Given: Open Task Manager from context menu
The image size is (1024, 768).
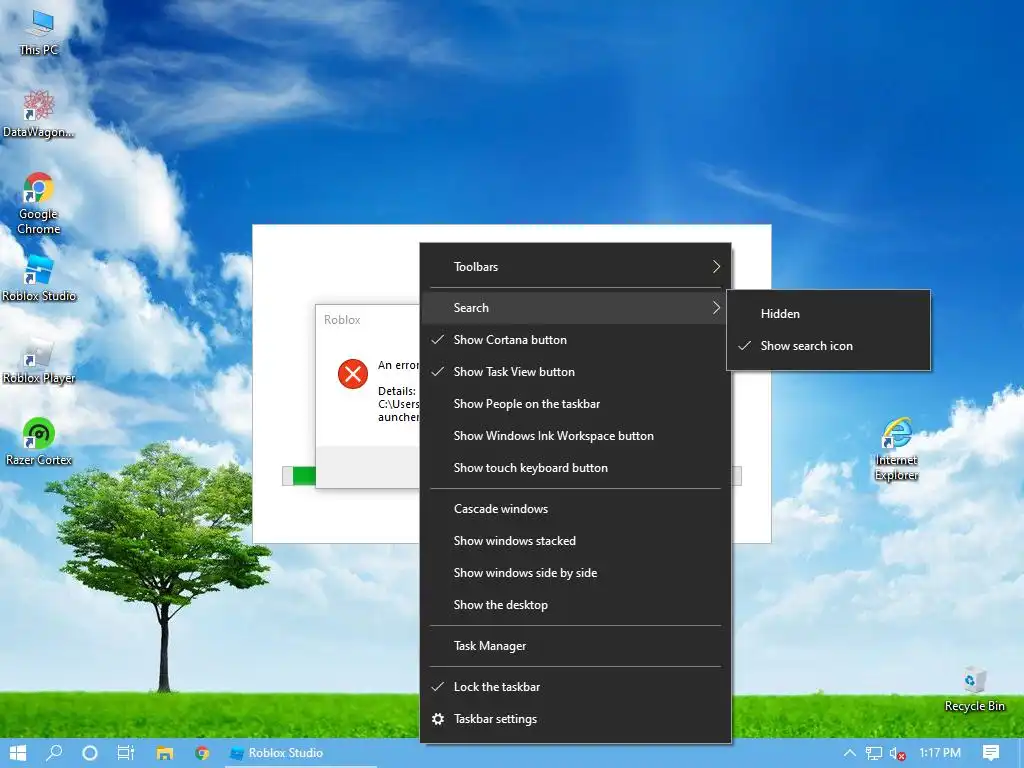Looking at the screenshot, I should coord(575,646).
